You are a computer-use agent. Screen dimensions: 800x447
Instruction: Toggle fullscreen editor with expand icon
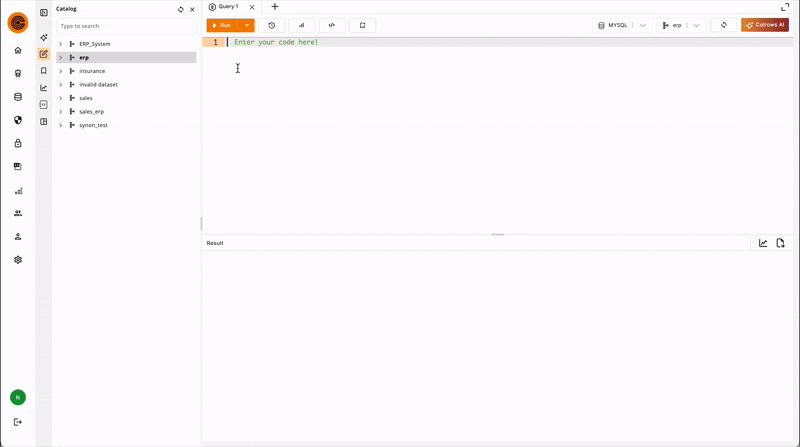click(x=785, y=7)
